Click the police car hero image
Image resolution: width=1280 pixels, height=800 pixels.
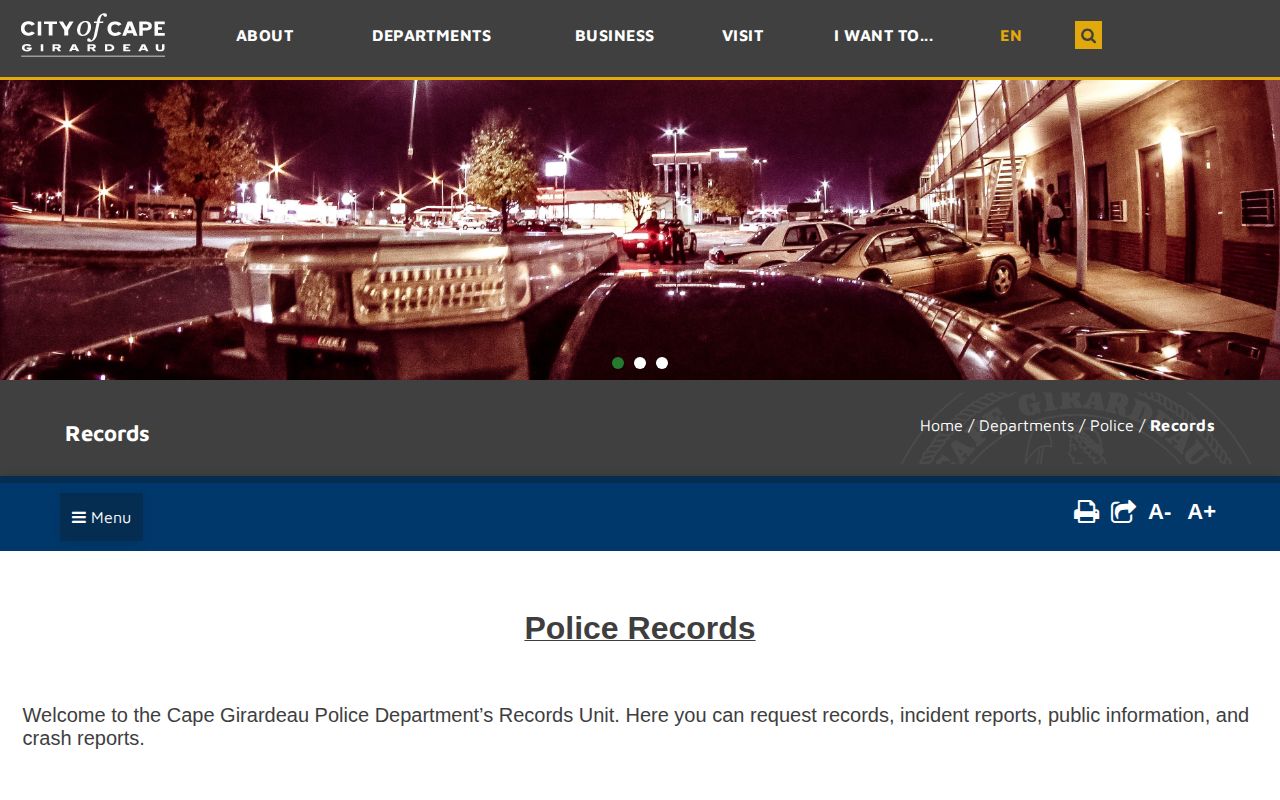tap(640, 229)
